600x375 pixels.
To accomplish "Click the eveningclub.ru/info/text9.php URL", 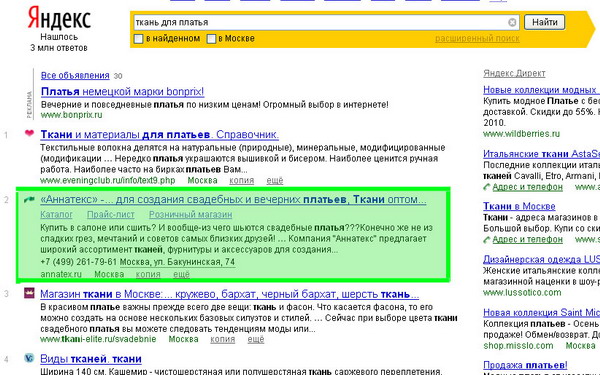I will [x=108, y=180].
